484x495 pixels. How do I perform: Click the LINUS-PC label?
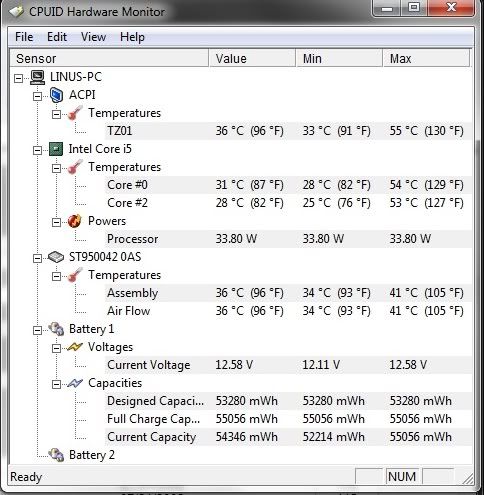[76, 77]
